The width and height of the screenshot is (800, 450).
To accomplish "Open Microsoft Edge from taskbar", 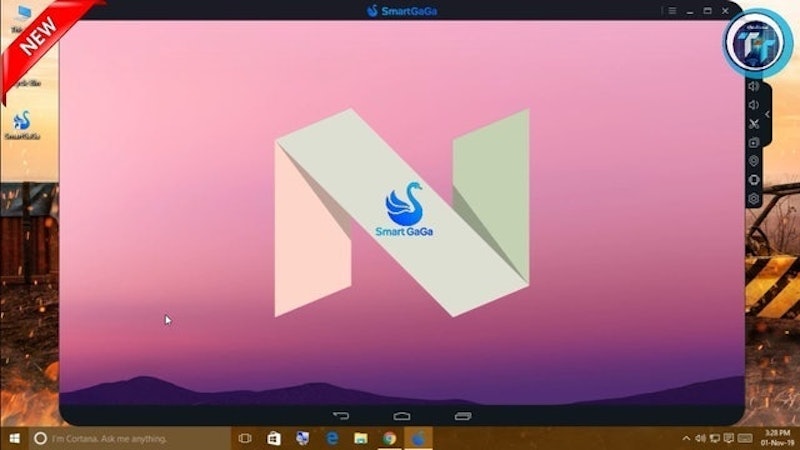I will (x=332, y=438).
